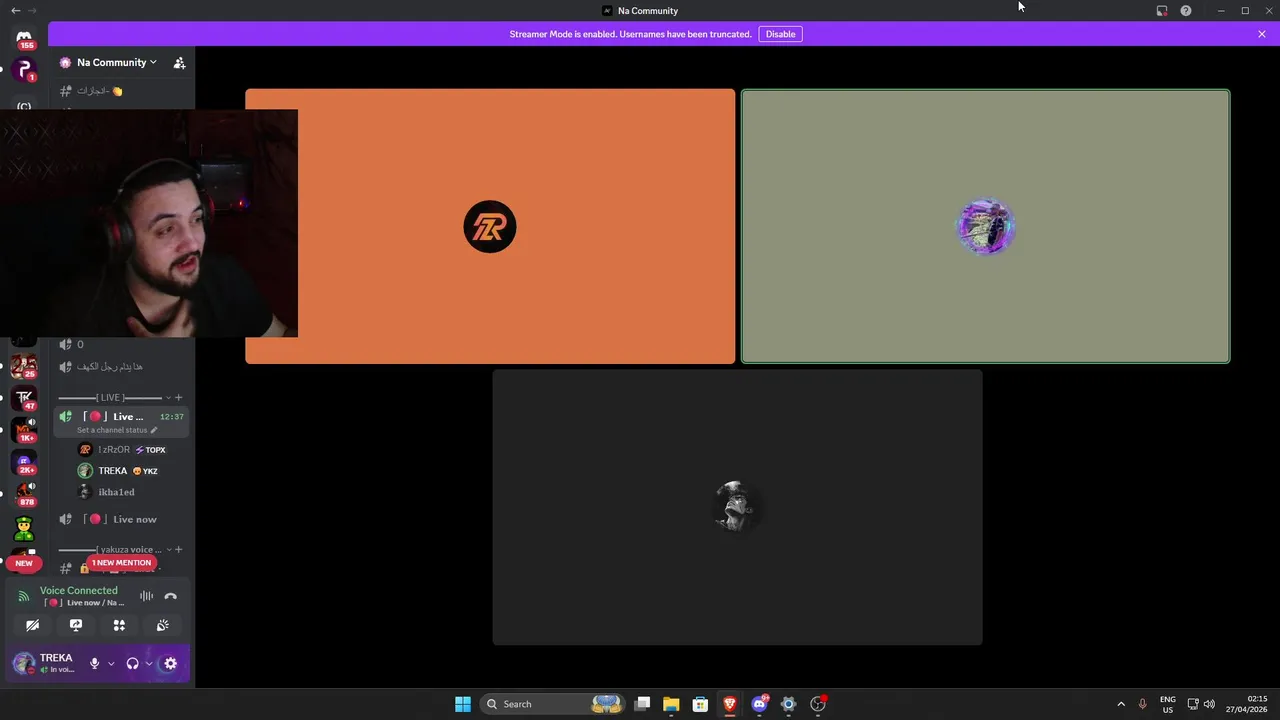The image size is (1280, 720).
Task: Jump to NEW unread servers pill
Action: (x=24, y=563)
